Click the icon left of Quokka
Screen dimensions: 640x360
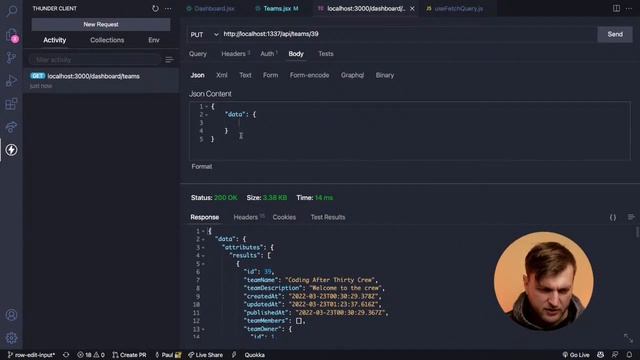[x=234, y=355]
